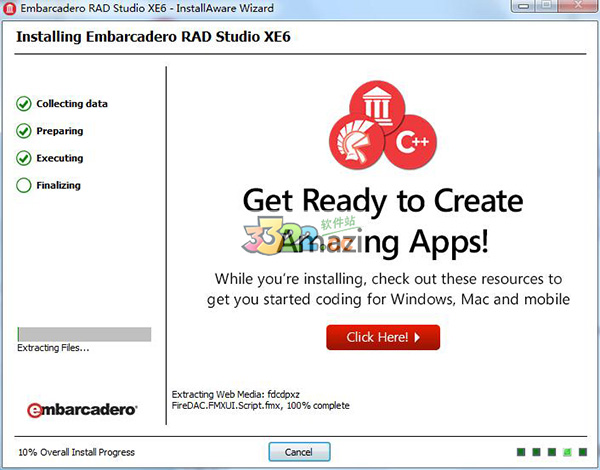Minimize the InstallAware Wizard window
The image size is (600, 470).
[x=523, y=6]
